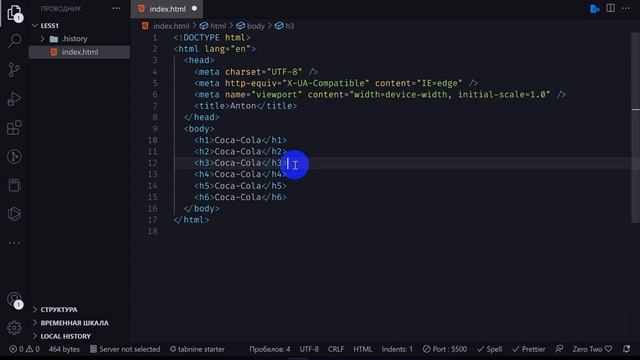Screen dimensions: 640x360
Task: Split the editor to the right
Action: pos(610,8)
